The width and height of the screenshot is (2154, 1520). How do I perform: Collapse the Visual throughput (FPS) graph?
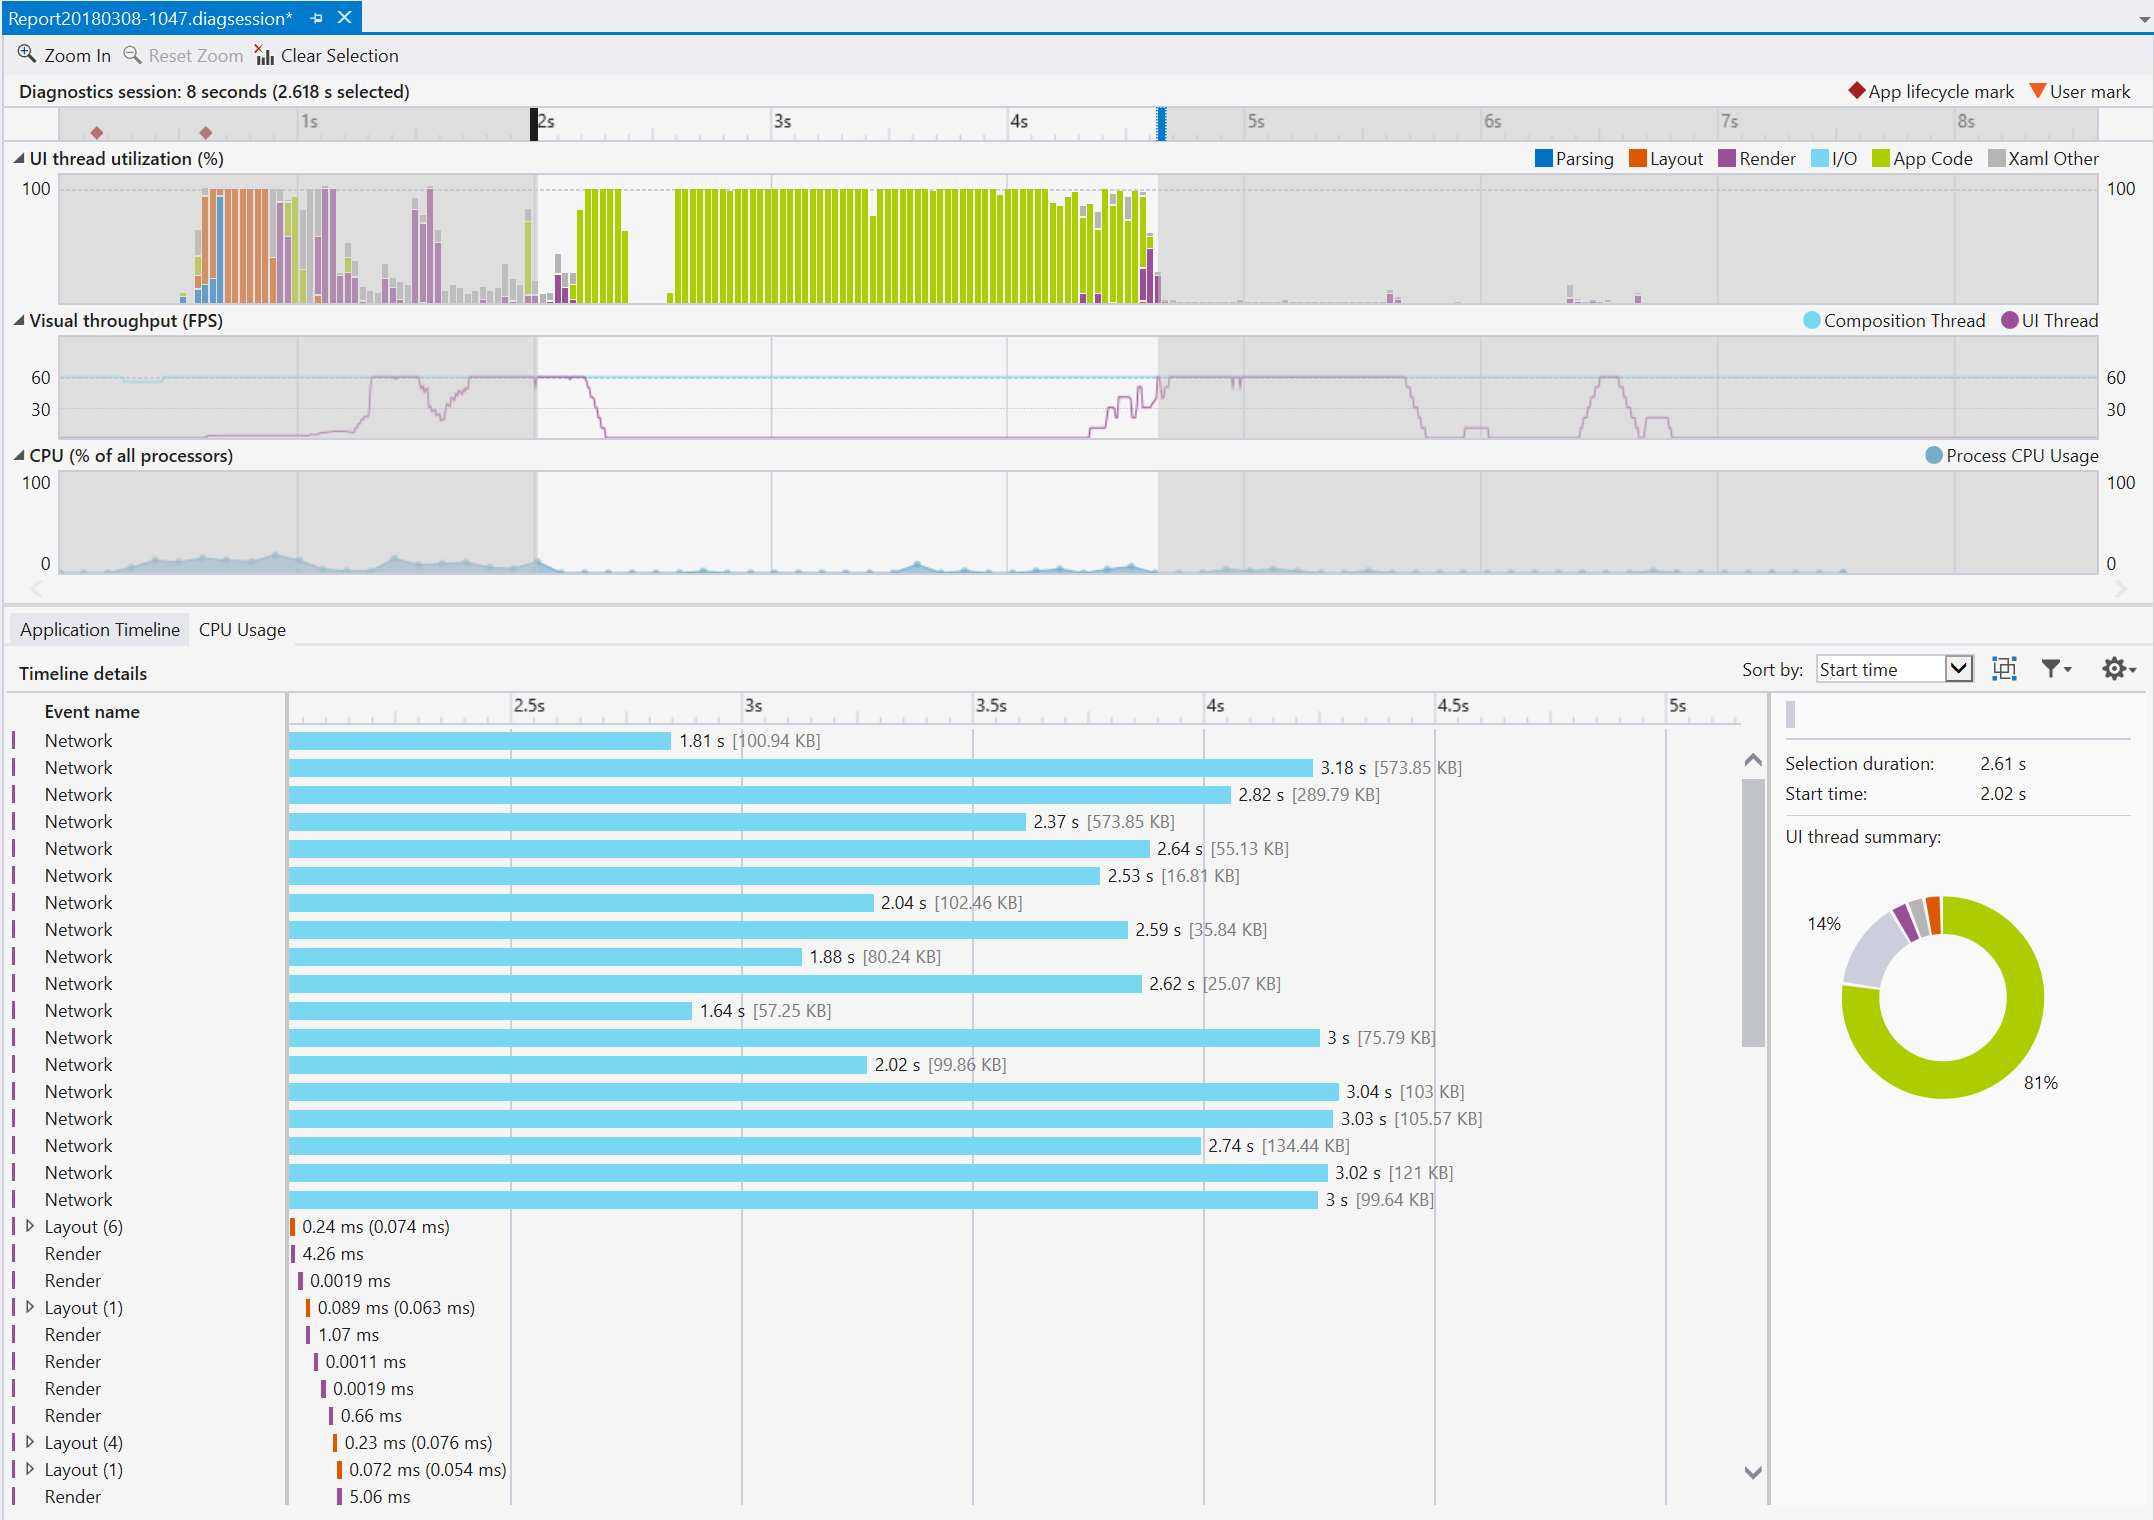tap(18, 320)
